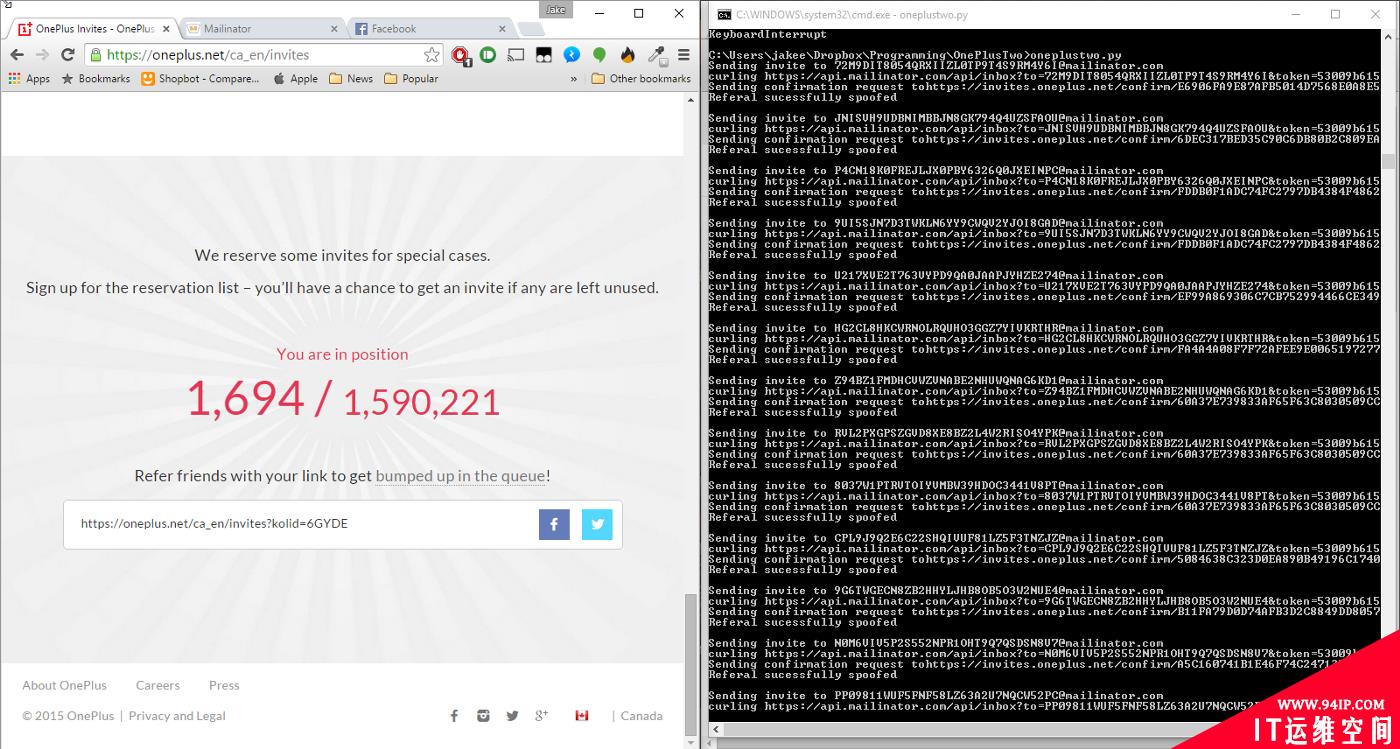Image resolution: width=1400 pixels, height=749 pixels.
Task: Open OnePlus Instagram from footer icon
Action: pyautogui.click(x=483, y=715)
